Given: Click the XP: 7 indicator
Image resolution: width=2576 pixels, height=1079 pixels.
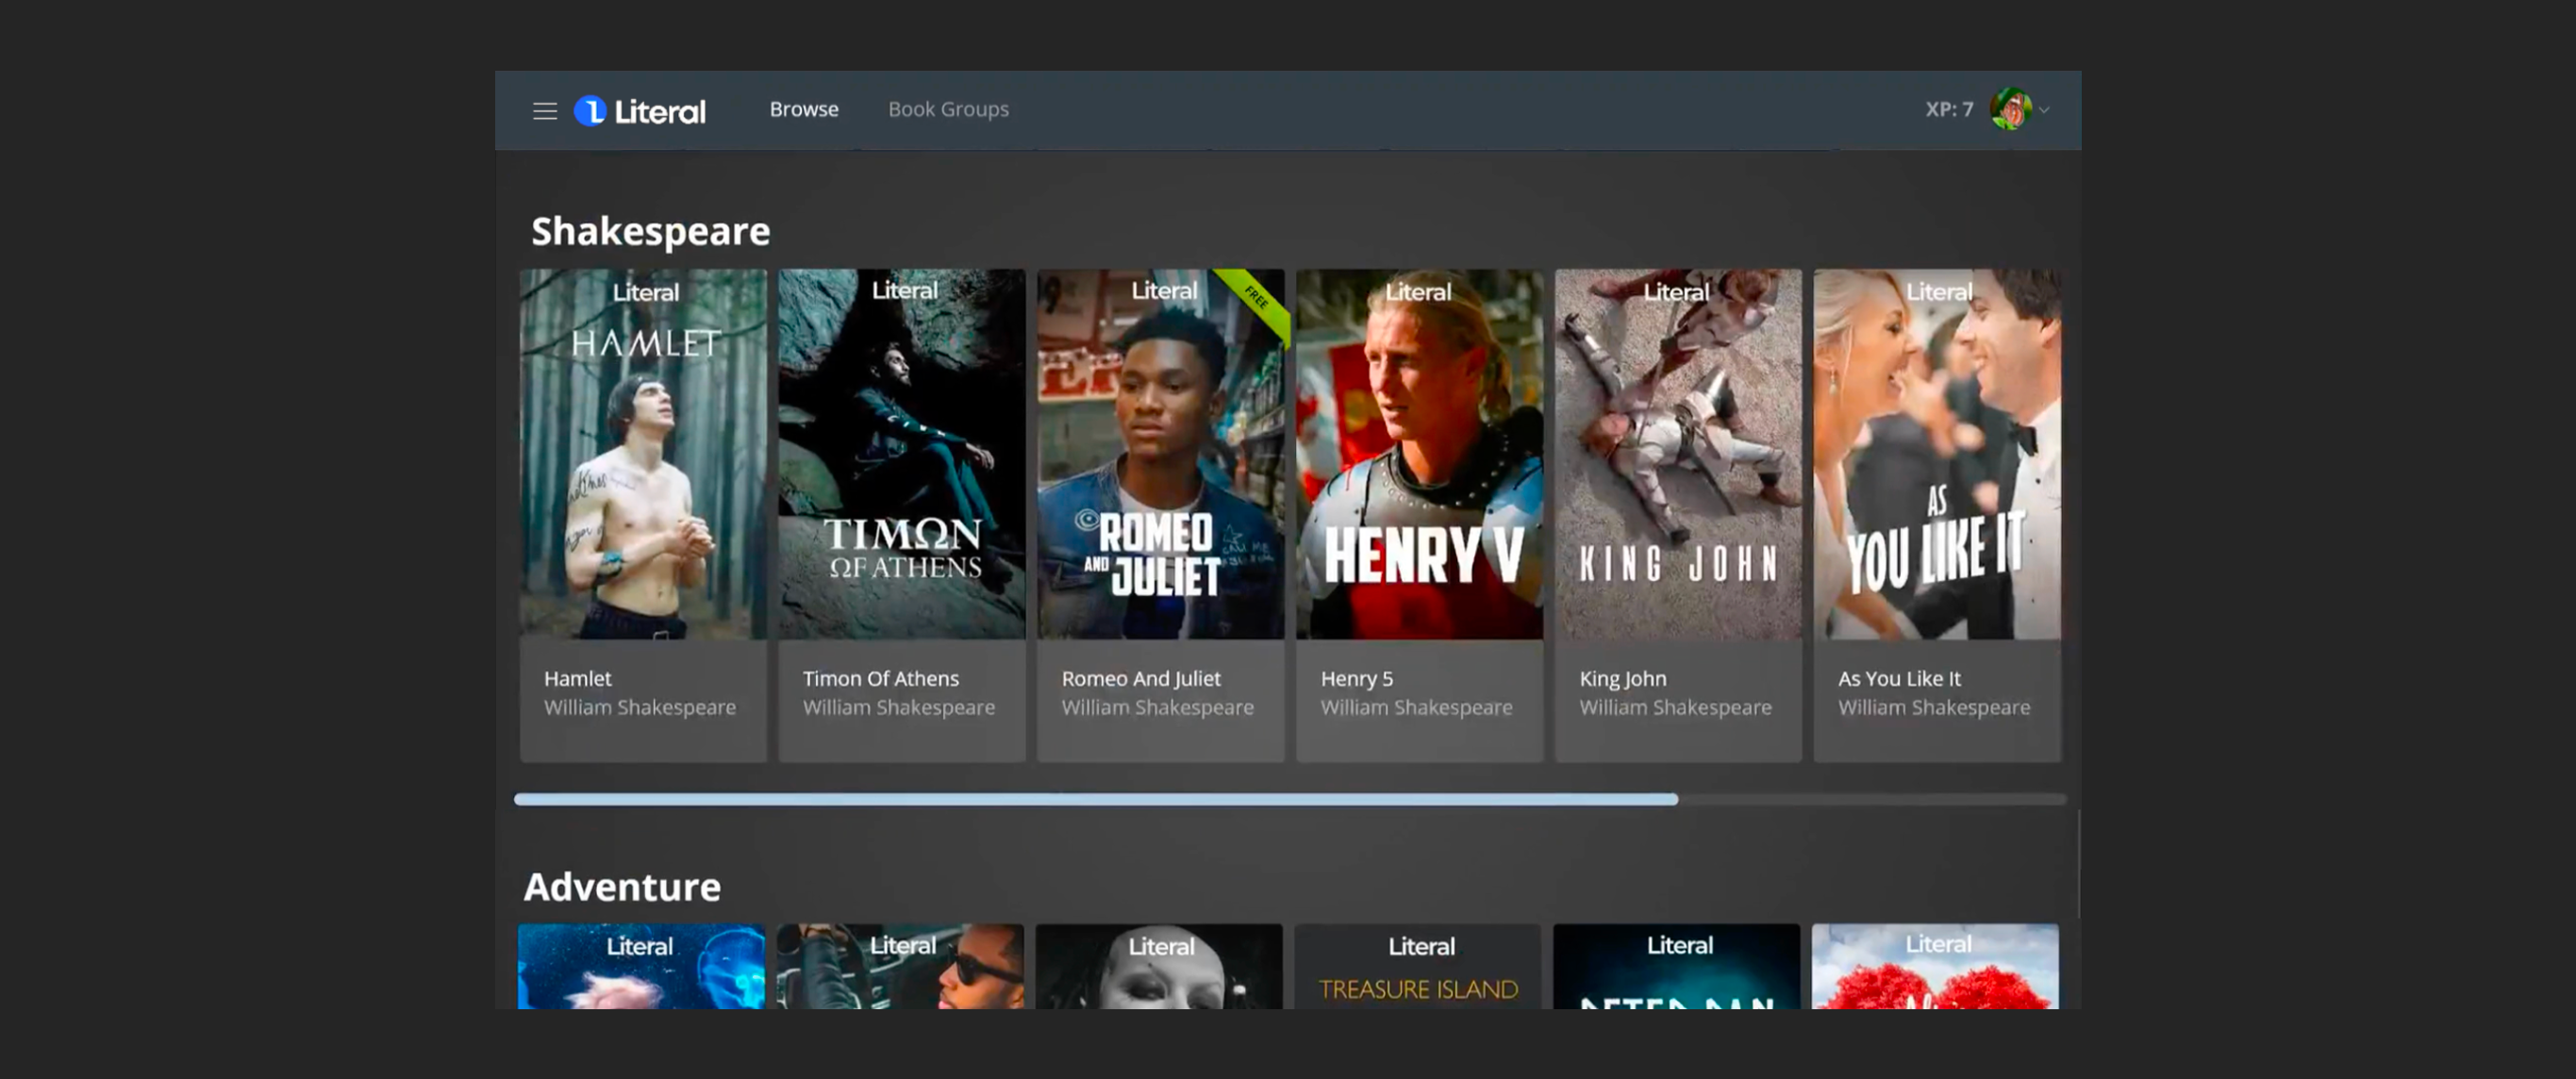Looking at the screenshot, I should coord(1948,110).
